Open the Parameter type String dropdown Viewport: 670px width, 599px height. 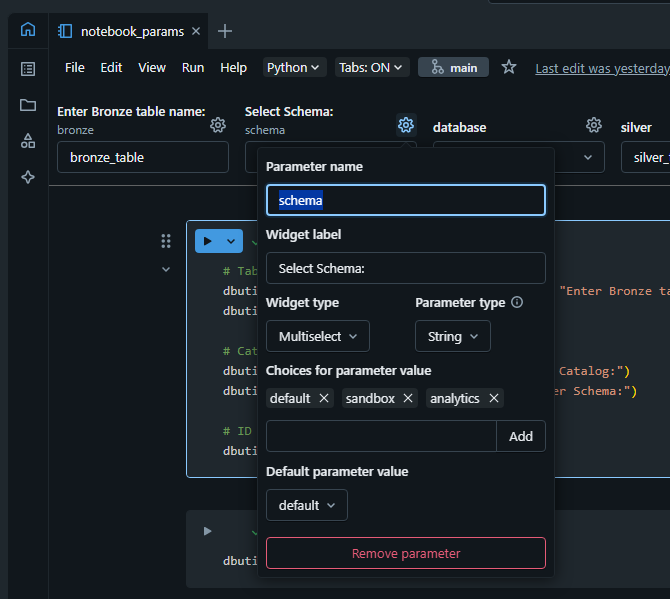(x=453, y=336)
